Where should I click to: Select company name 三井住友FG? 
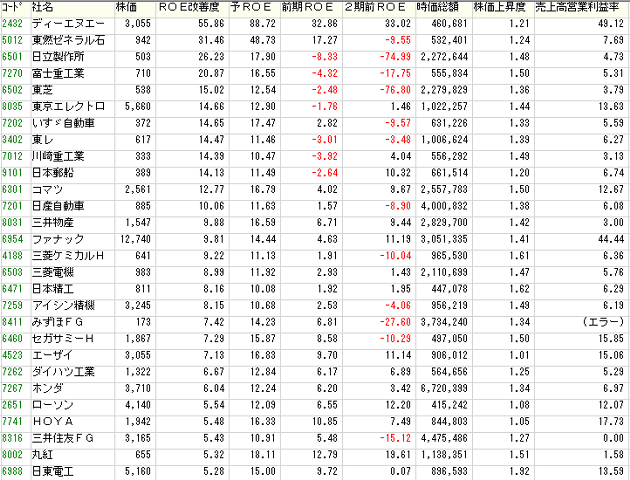coord(63,438)
